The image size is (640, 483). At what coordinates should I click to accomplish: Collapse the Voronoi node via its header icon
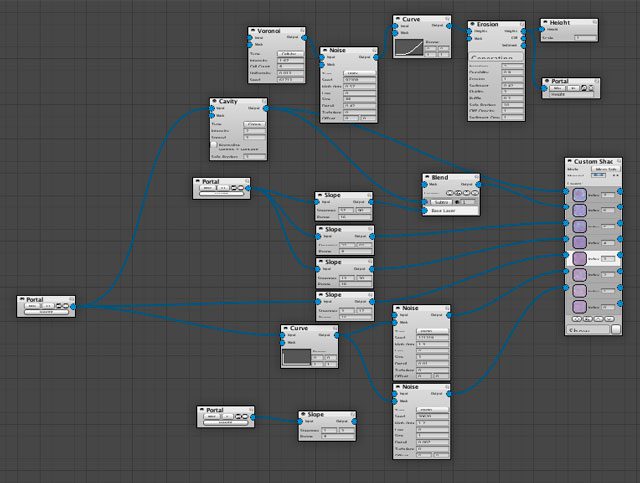pos(252,31)
